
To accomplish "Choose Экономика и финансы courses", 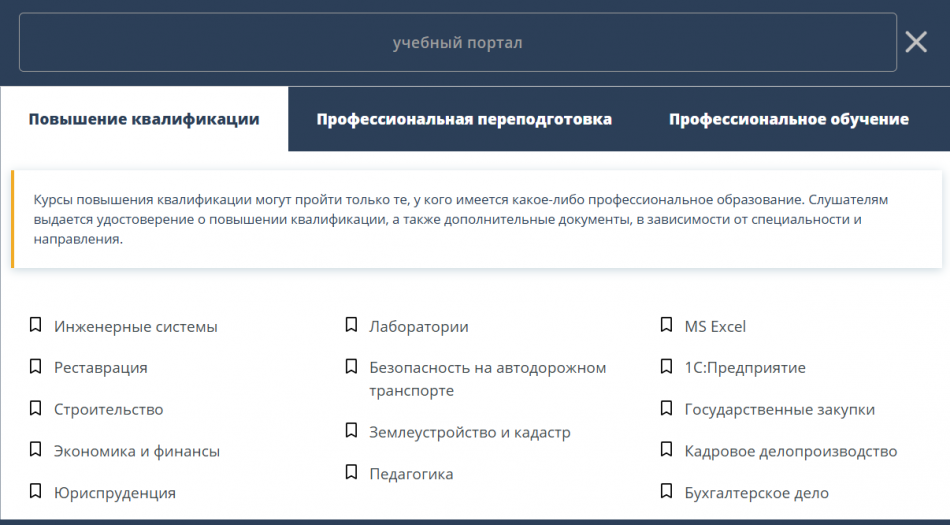I will tap(137, 451).
